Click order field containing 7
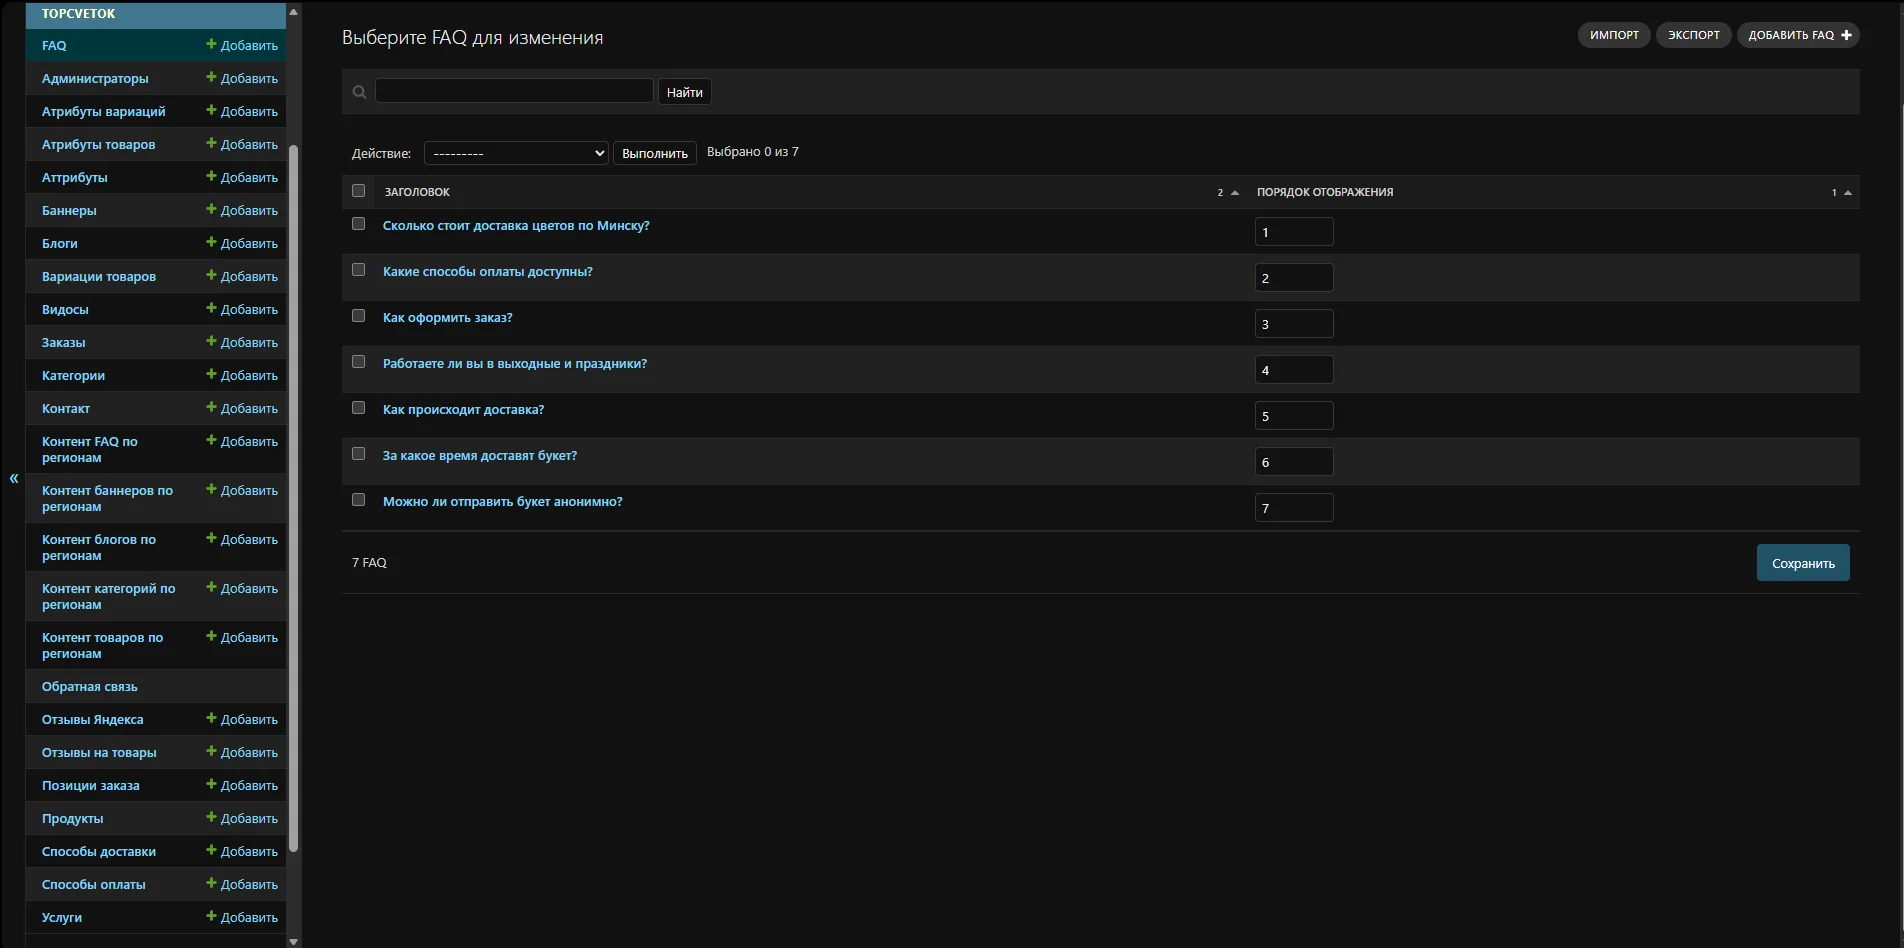Image resolution: width=1904 pixels, height=948 pixels. pos(1294,508)
